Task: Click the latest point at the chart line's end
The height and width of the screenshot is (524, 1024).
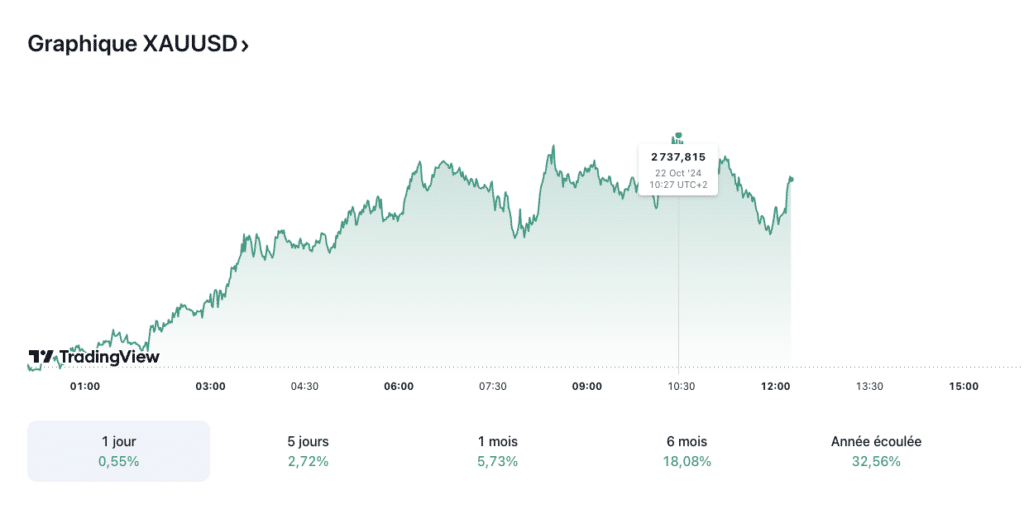Action: [x=791, y=179]
